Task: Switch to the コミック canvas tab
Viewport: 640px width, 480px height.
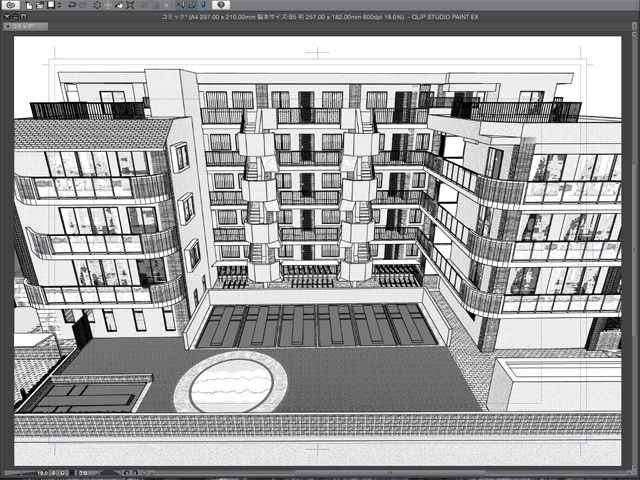Action: point(25,26)
